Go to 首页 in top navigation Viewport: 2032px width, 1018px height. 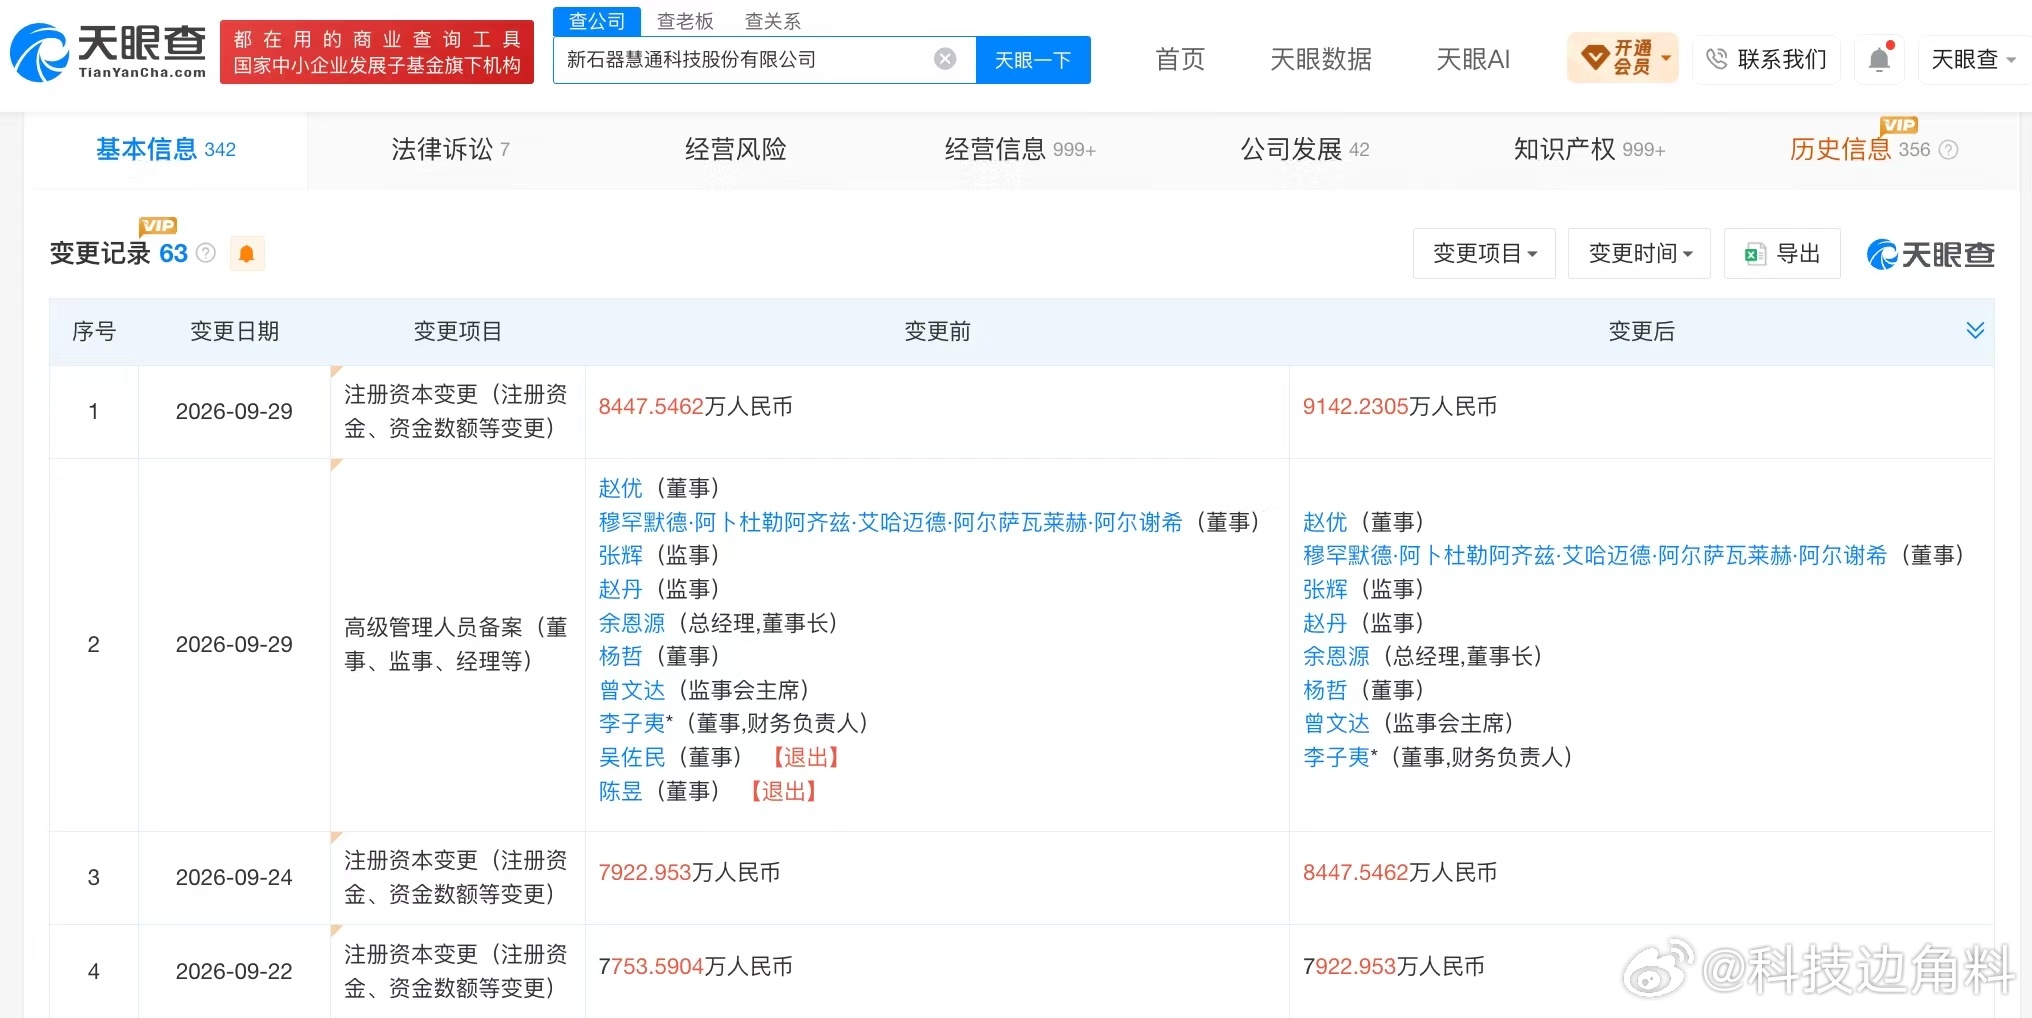click(1180, 59)
